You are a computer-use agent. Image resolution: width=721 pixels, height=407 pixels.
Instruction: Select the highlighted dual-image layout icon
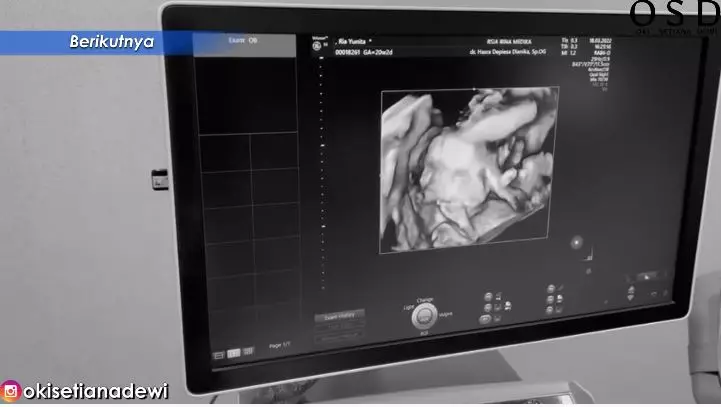[235, 353]
